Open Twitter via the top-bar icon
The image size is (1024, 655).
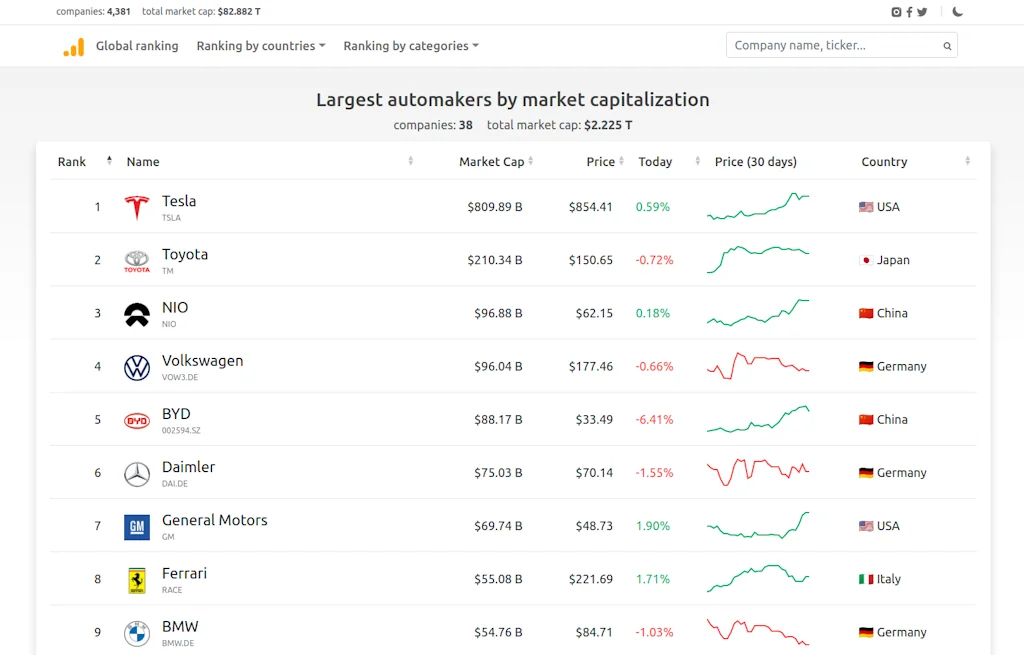point(923,11)
